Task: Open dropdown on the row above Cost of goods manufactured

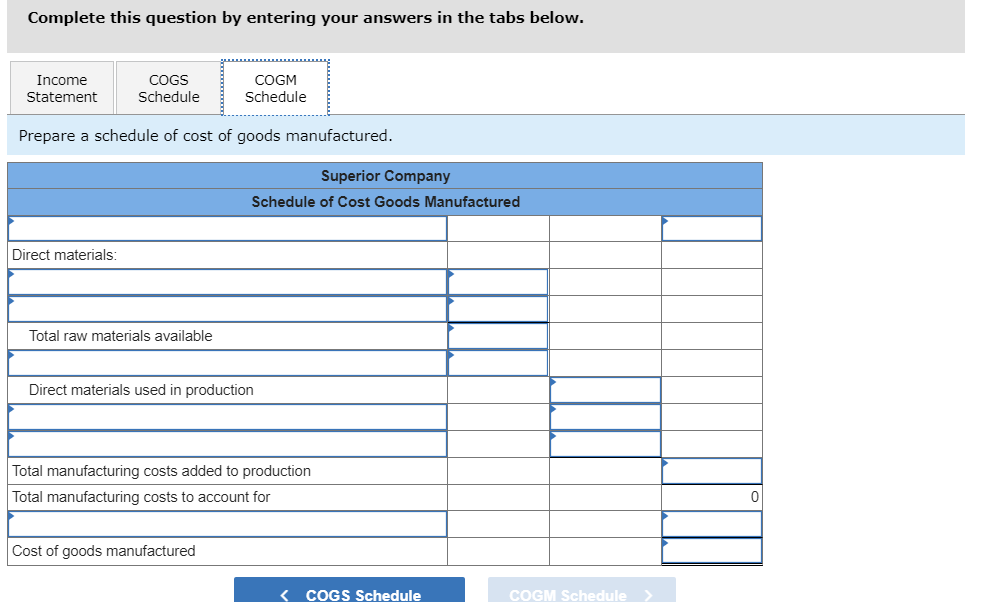Action: (226, 523)
